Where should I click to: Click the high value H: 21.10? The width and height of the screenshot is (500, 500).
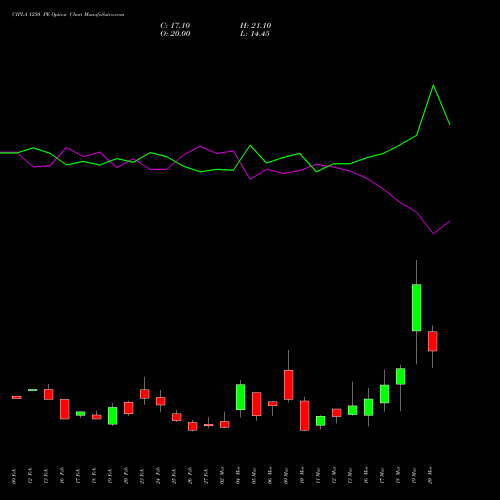point(255,26)
